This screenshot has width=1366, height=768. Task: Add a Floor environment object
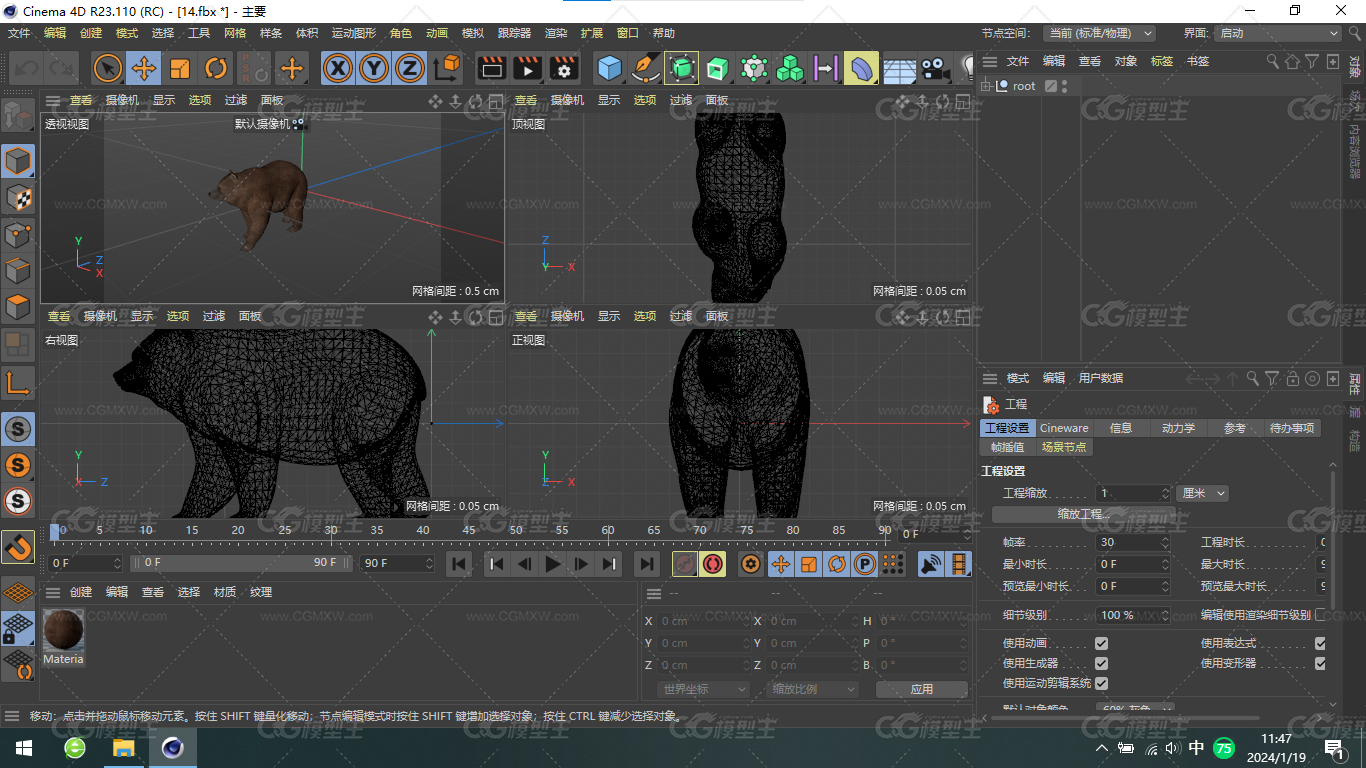click(899, 68)
